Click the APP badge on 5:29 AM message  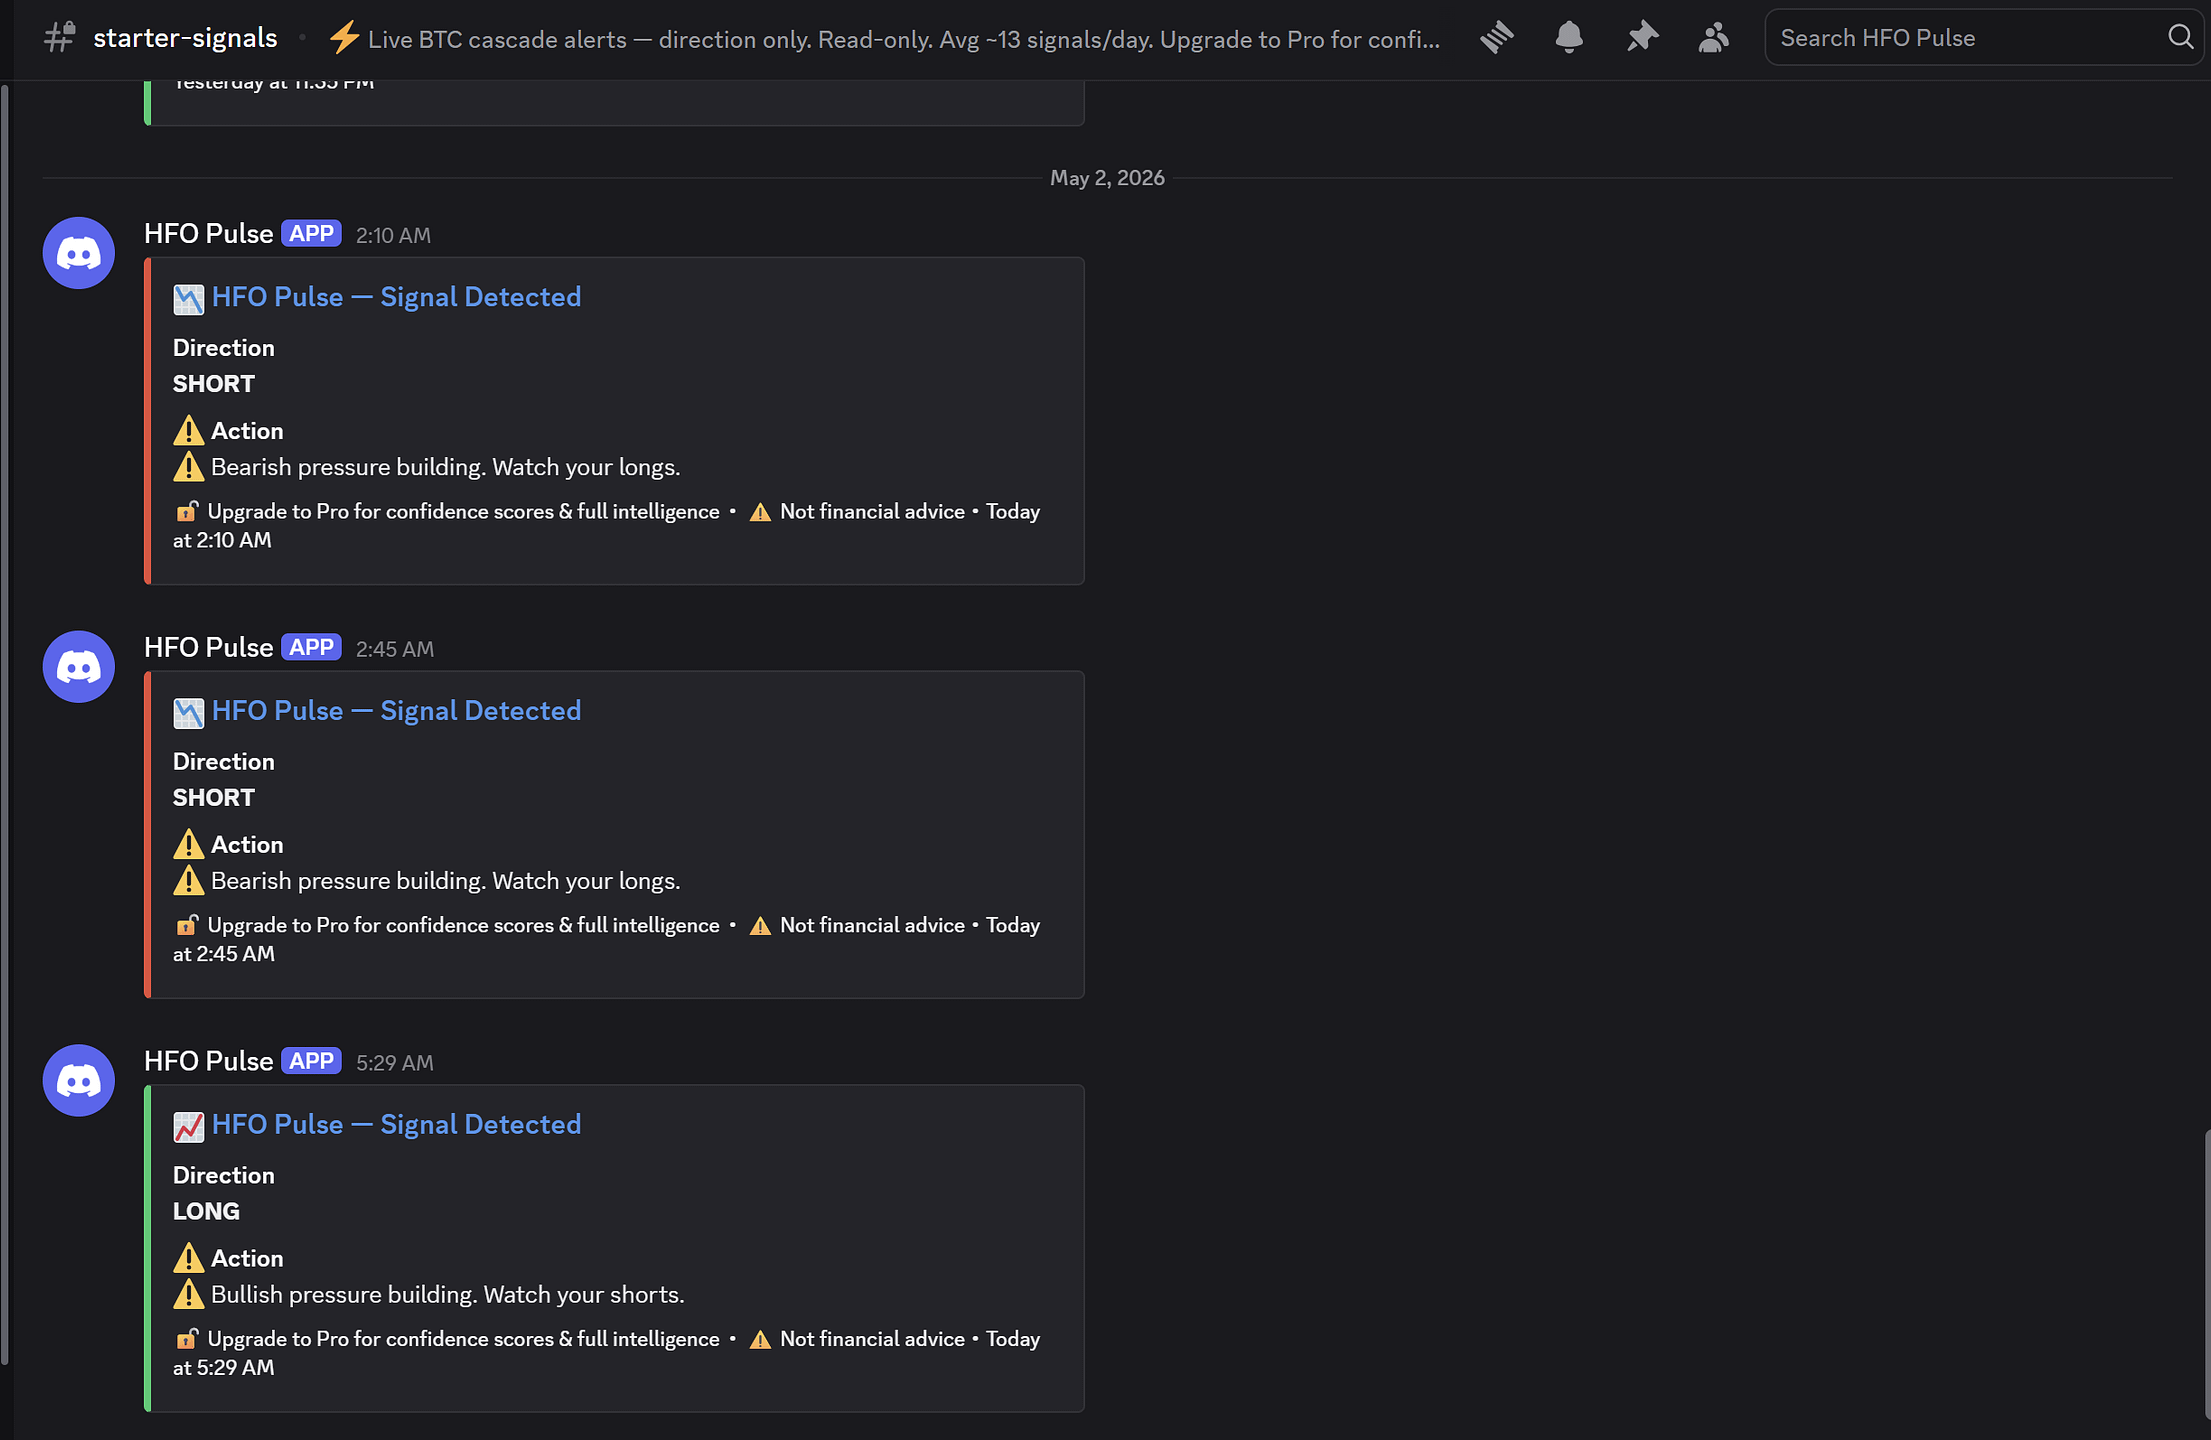[311, 1062]
